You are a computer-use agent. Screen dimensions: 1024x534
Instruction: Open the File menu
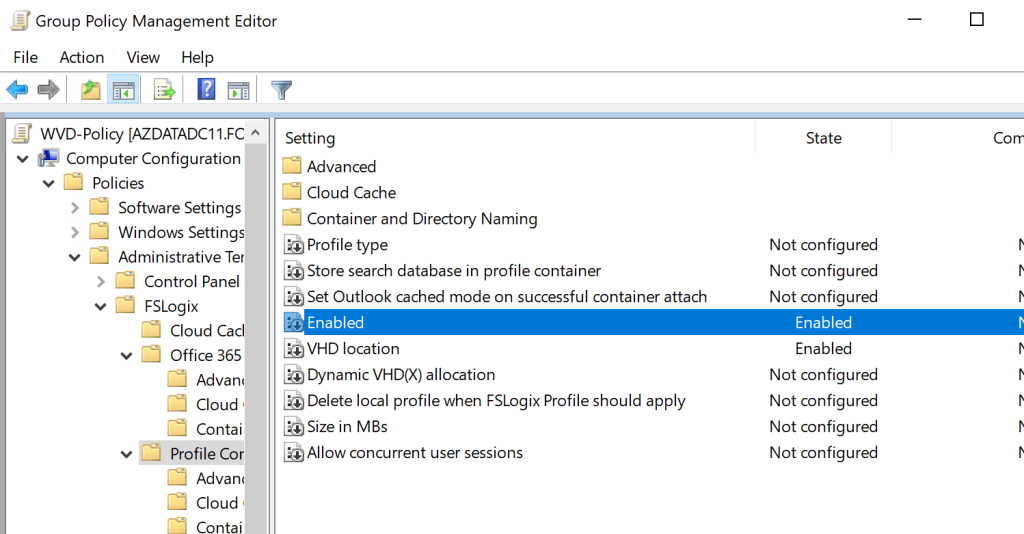25,57
